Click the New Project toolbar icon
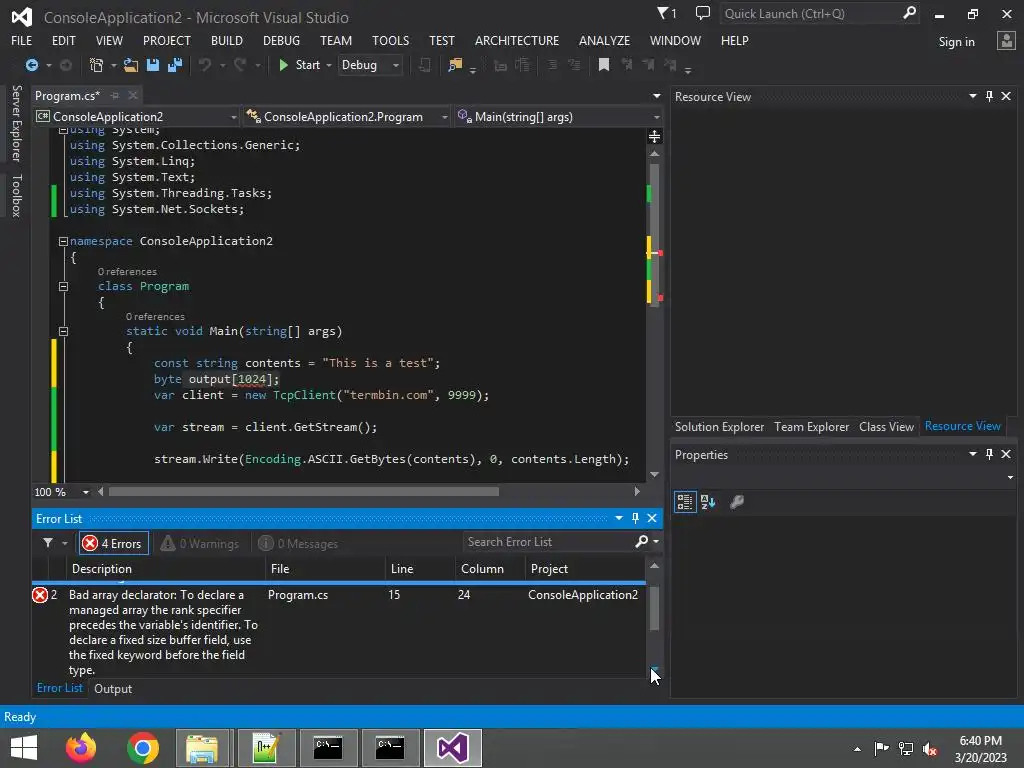Screen dimensions: 1024x768 [96, 65]
